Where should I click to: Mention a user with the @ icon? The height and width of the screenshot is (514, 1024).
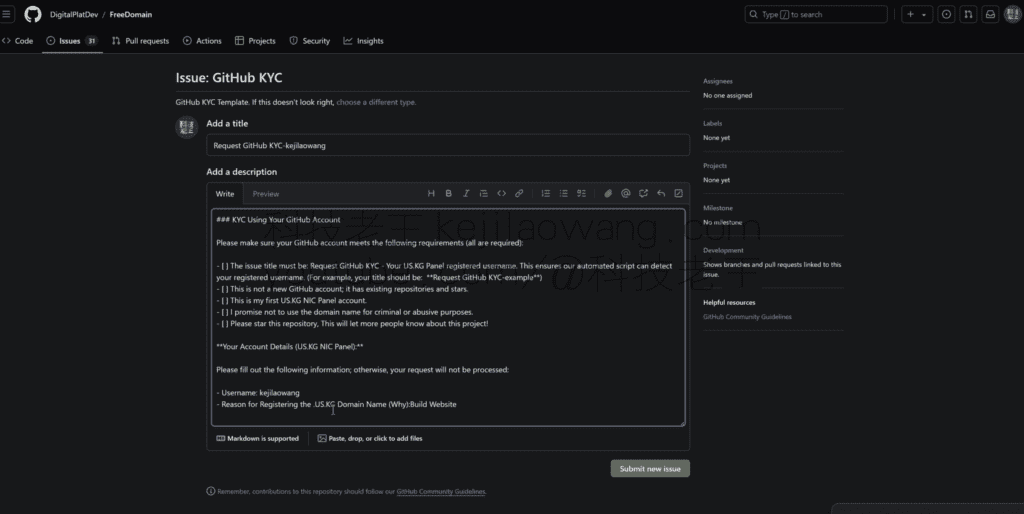[x=626, y=193]
